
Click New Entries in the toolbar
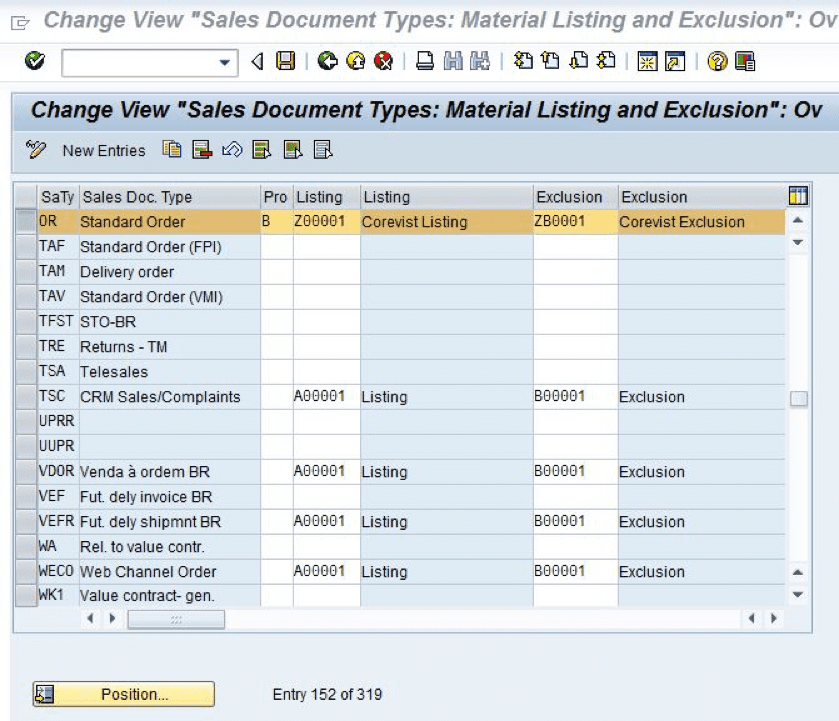(103, 151)
